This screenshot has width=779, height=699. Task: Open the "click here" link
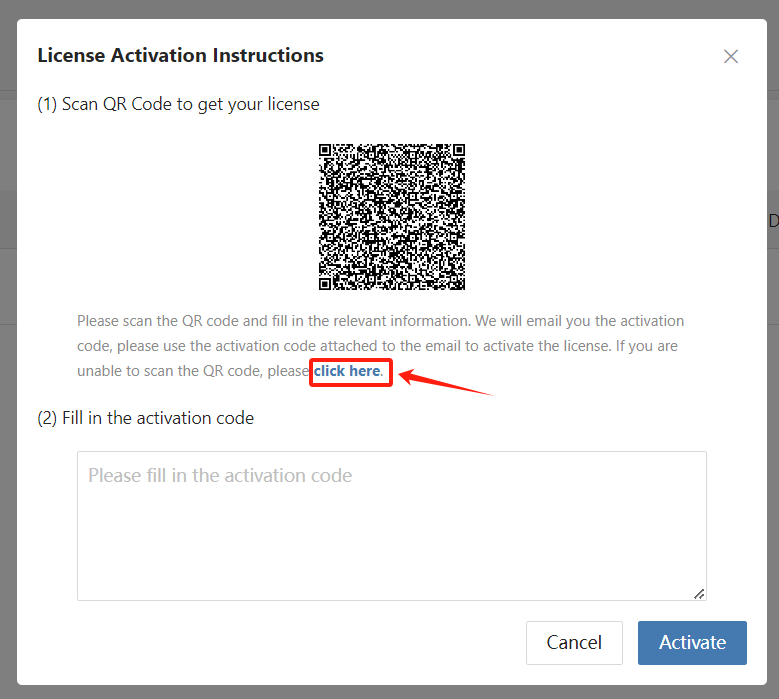pyautogui.click(x=347, y=371)
